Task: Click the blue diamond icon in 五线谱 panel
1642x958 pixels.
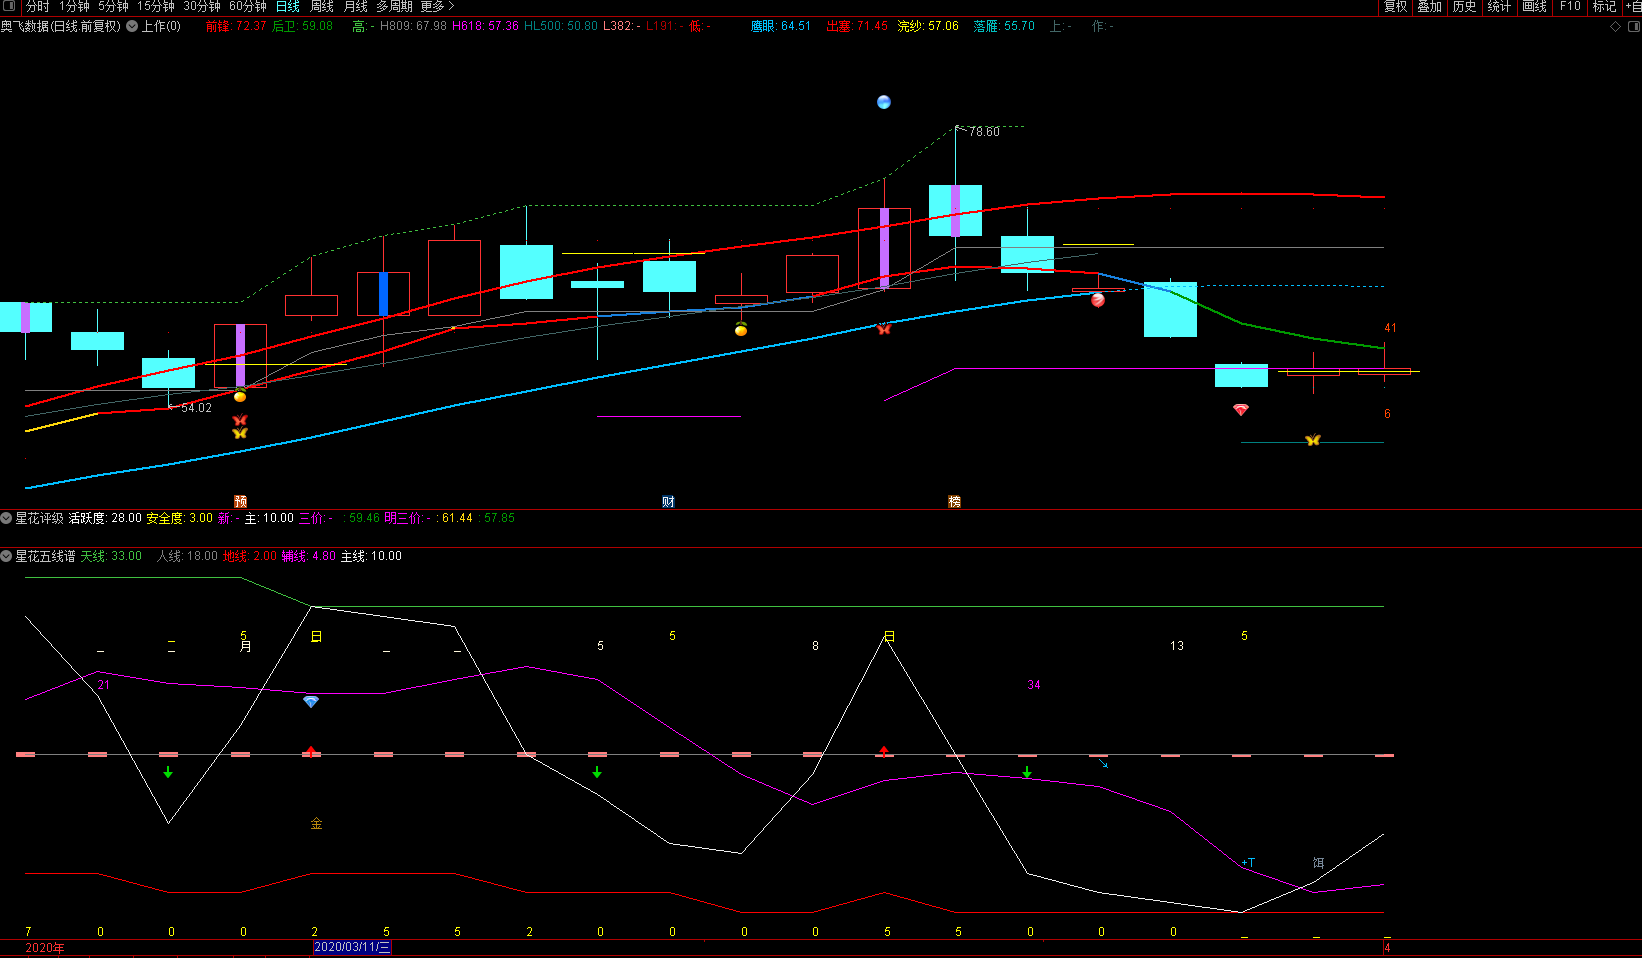Action: coord(311,702)
